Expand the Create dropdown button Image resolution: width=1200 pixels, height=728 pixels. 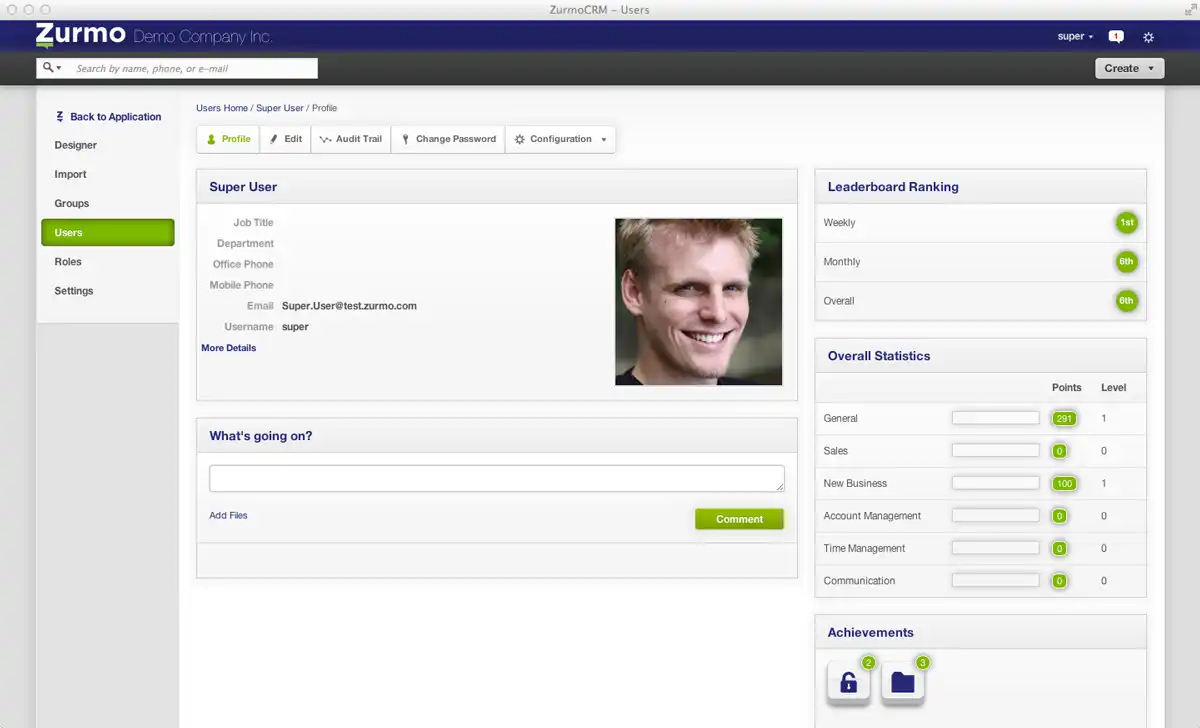[x=1130, y=68]
